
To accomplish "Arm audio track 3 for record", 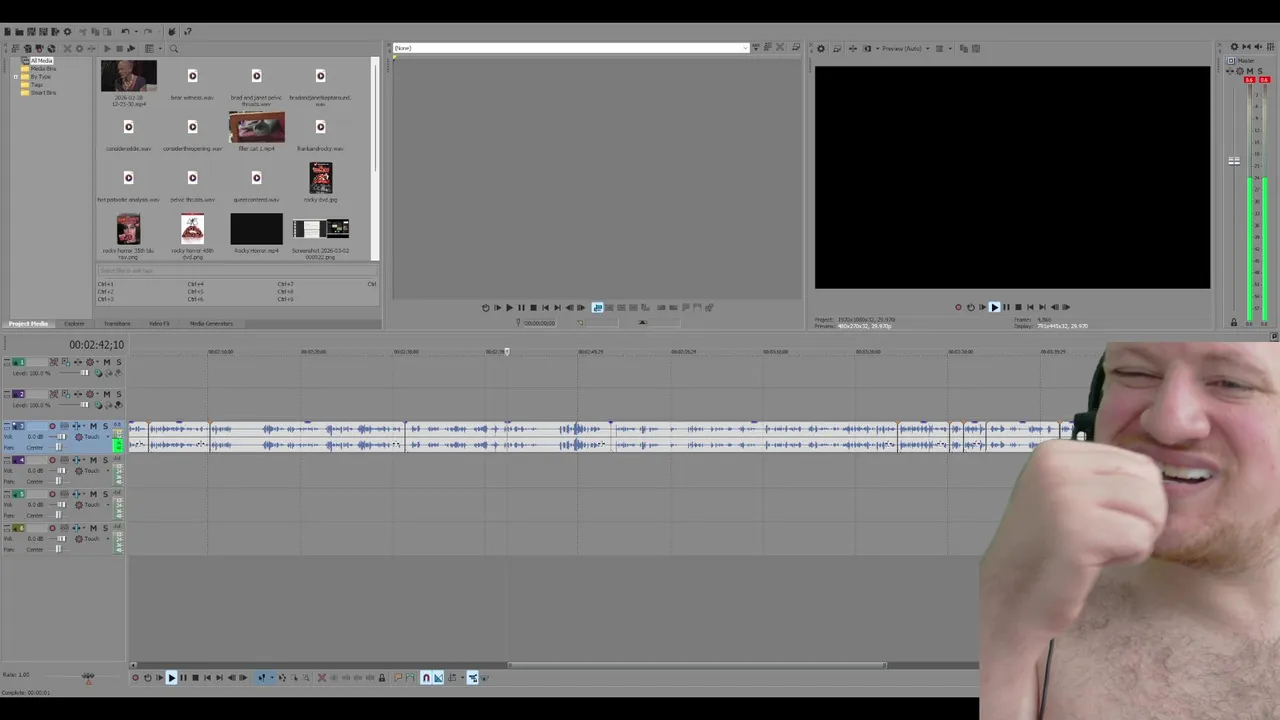I will (x=52, y=426).
